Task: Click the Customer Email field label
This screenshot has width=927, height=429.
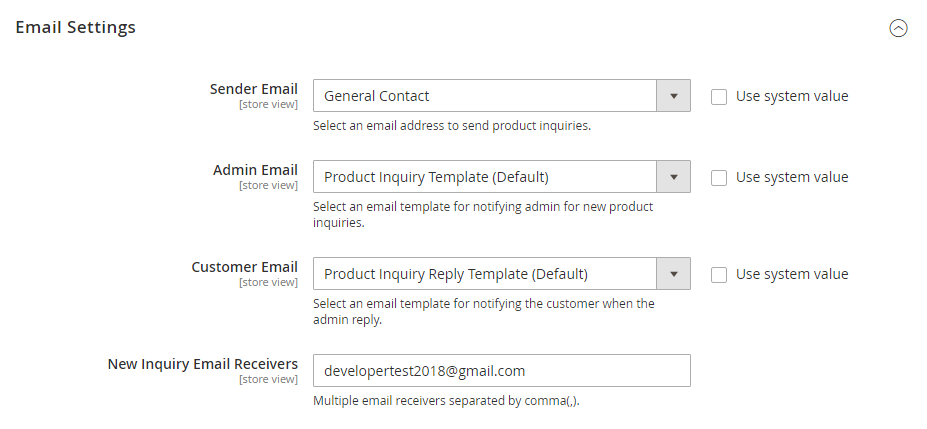Action: tap(244, 267)
